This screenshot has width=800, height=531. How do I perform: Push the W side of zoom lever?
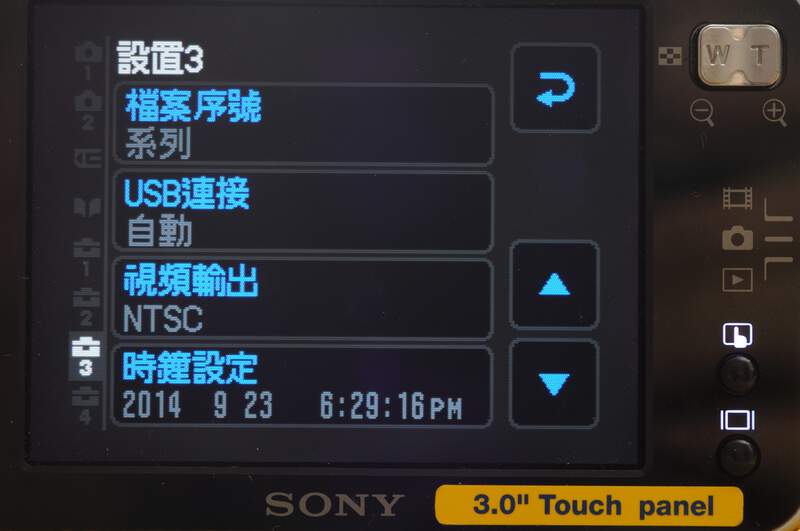click(718, 54)
